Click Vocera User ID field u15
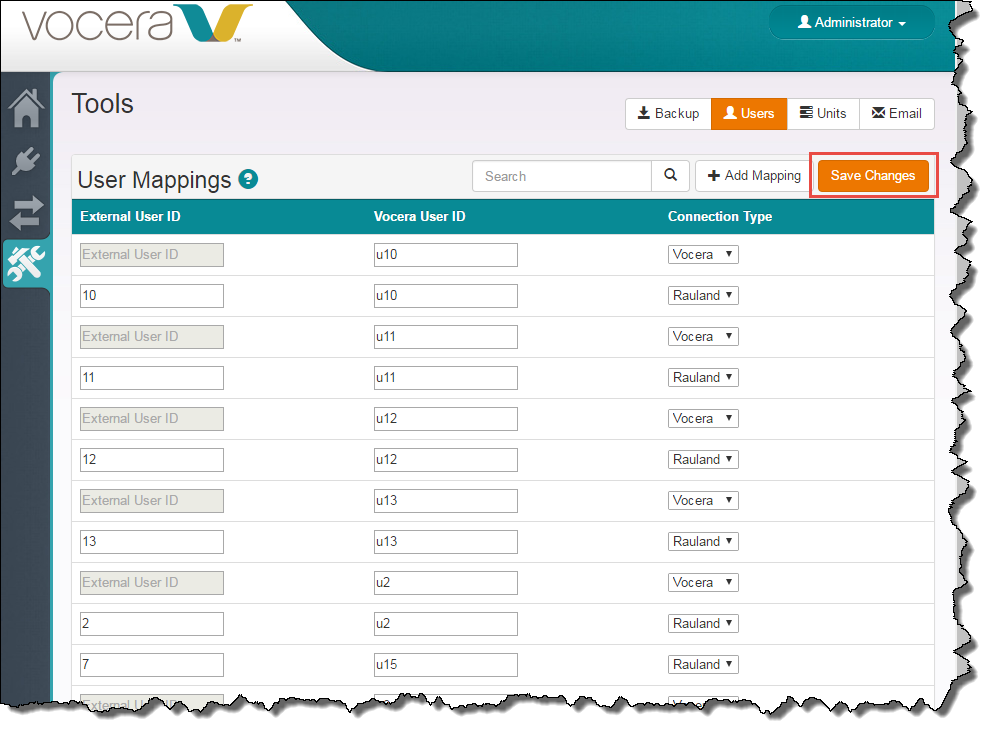995x737 pixels. coord(445,665)
